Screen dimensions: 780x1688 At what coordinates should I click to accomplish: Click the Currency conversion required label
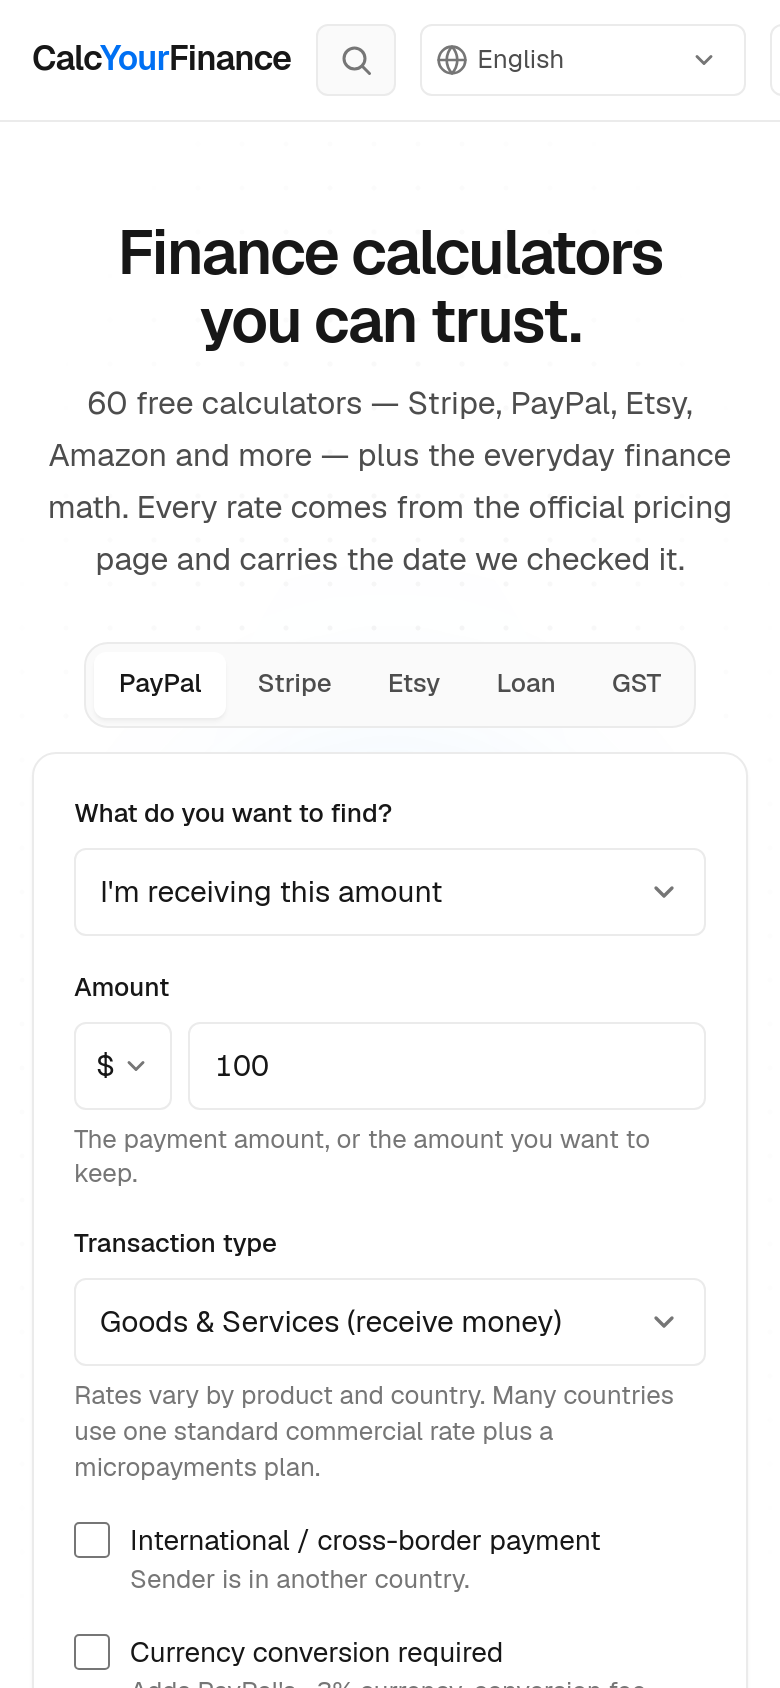pyautogui.click(x=316, y=1653)
